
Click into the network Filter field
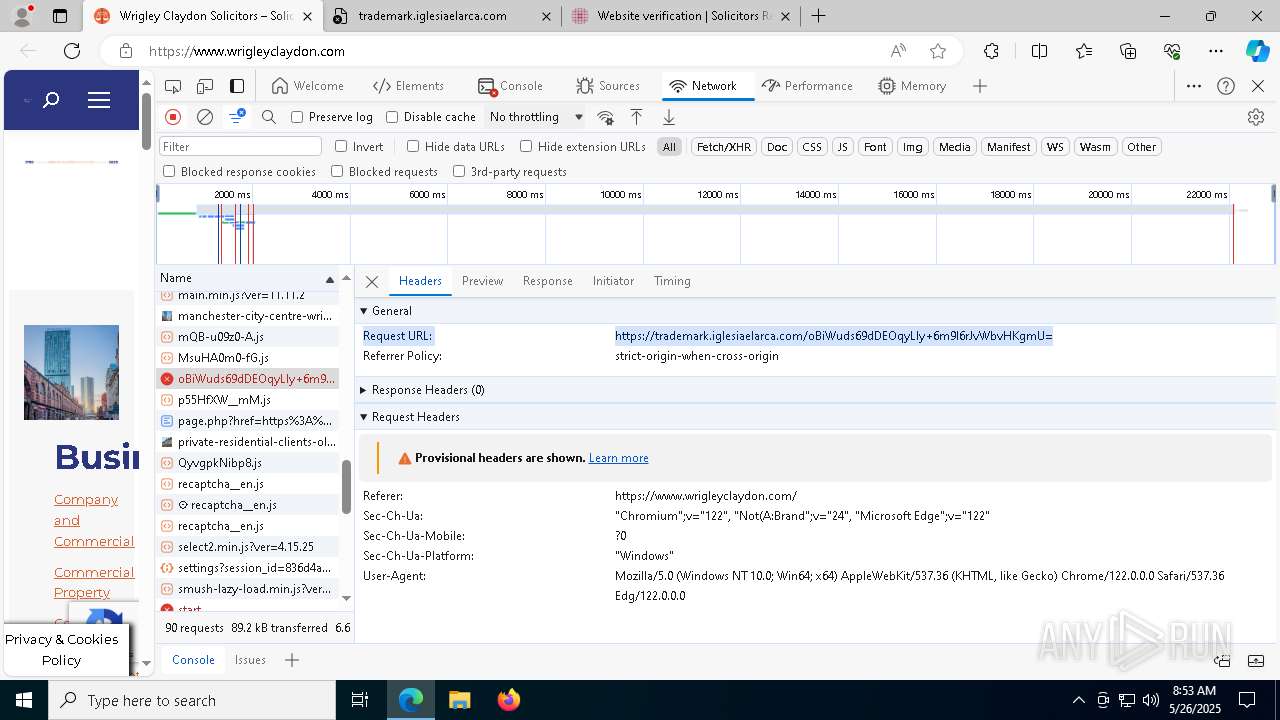240,147
